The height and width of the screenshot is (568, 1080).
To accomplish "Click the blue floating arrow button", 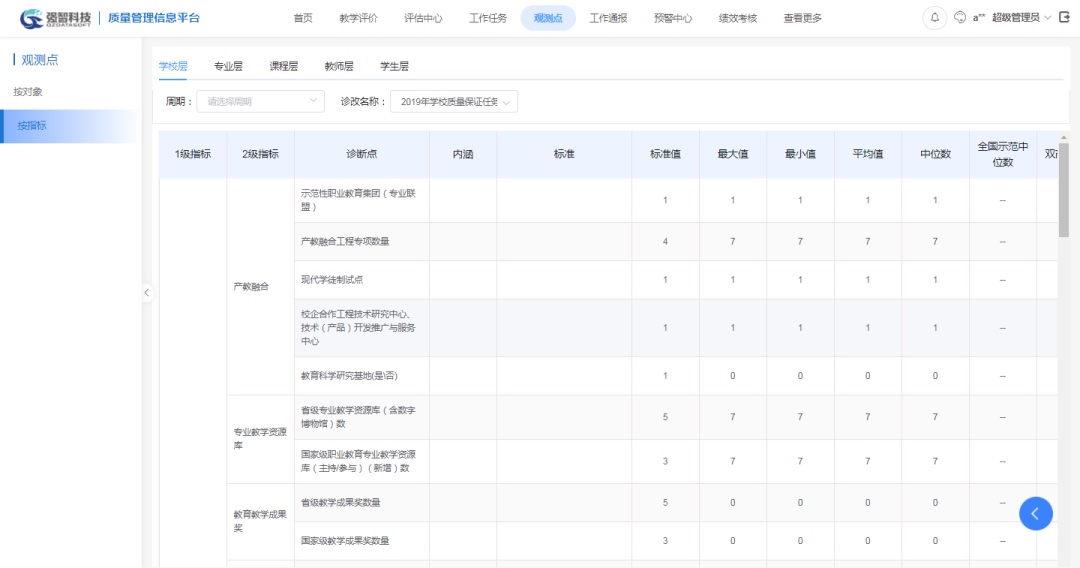I will (x=1035, y=513).
